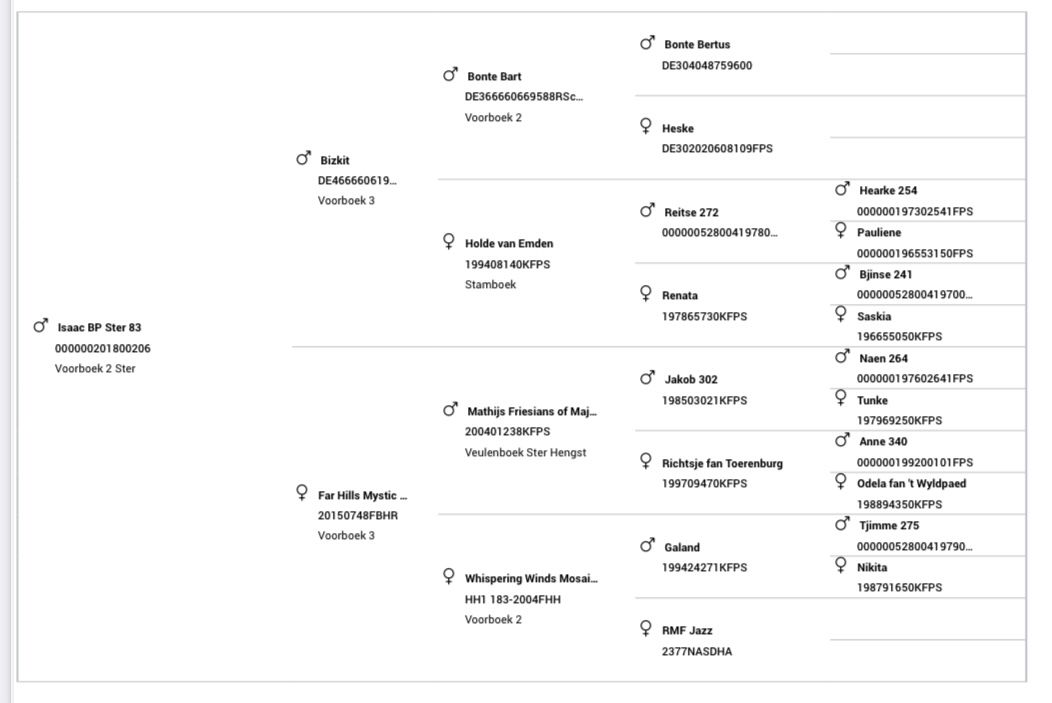The width and height of the screenshot is (1052, 703).
Task: Select the Reitse 272 sire name
Action: coord(691,212)
